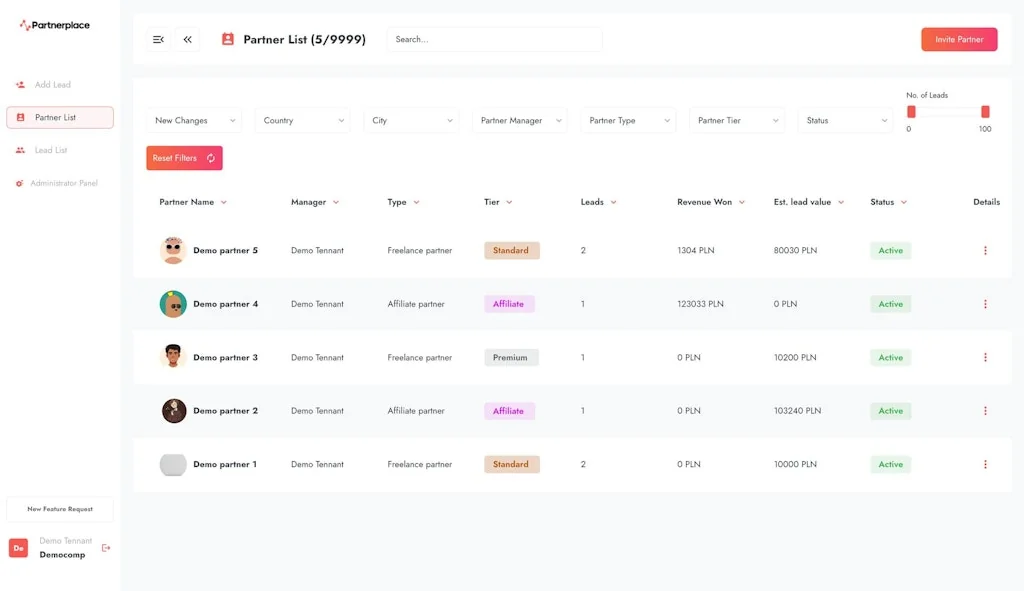Open the Country filter dropdown
Screen dimensions: 1024x591
coord(302,120)
